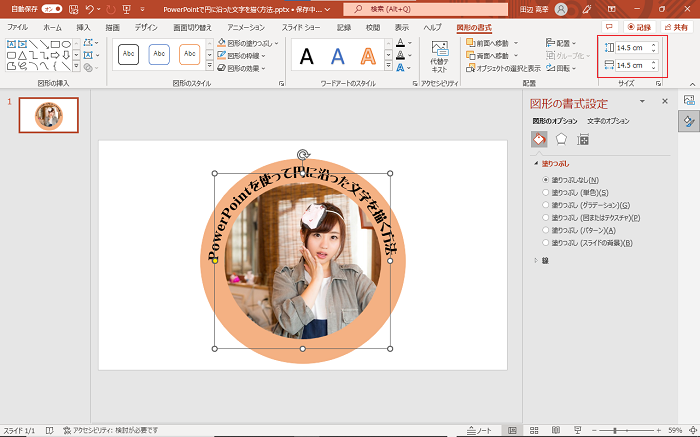Select 塗りつぶし (図またはテクスチャ)(P) radio
Image resolution: width=700 pixels, height=437 pixels.
[545, 217]
